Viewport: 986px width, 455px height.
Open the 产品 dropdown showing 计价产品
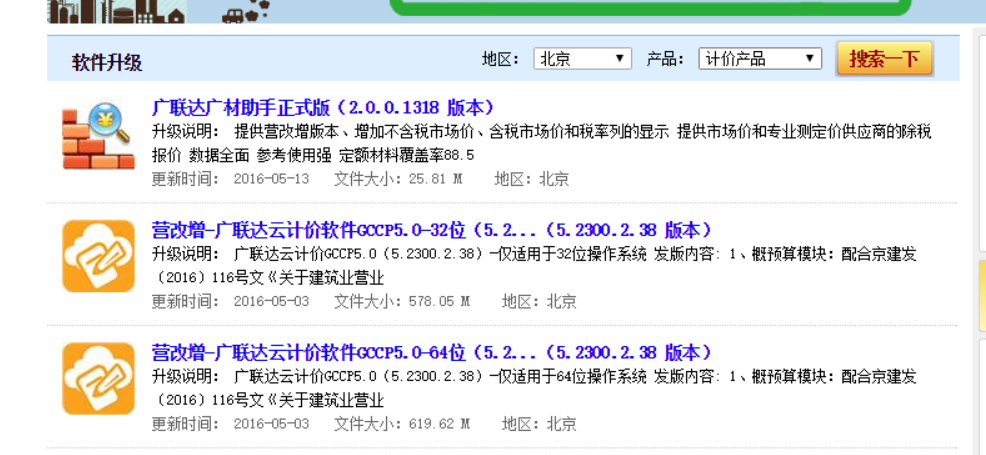[x=760, y=59]
